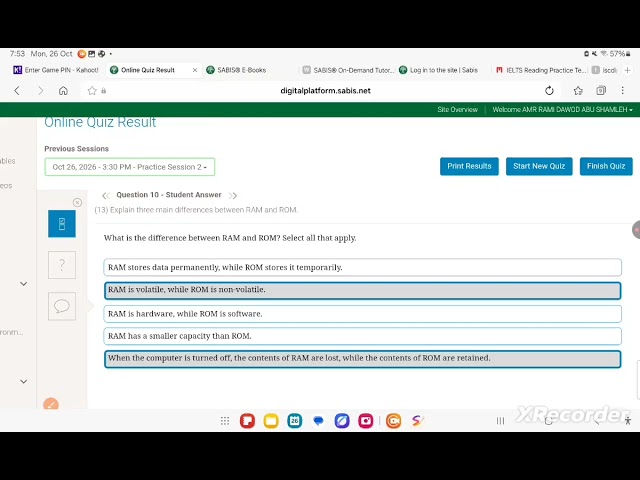The image size is (640, 480).
Task: Open the orange XRecorder app in taskbar
Action: 393,421
